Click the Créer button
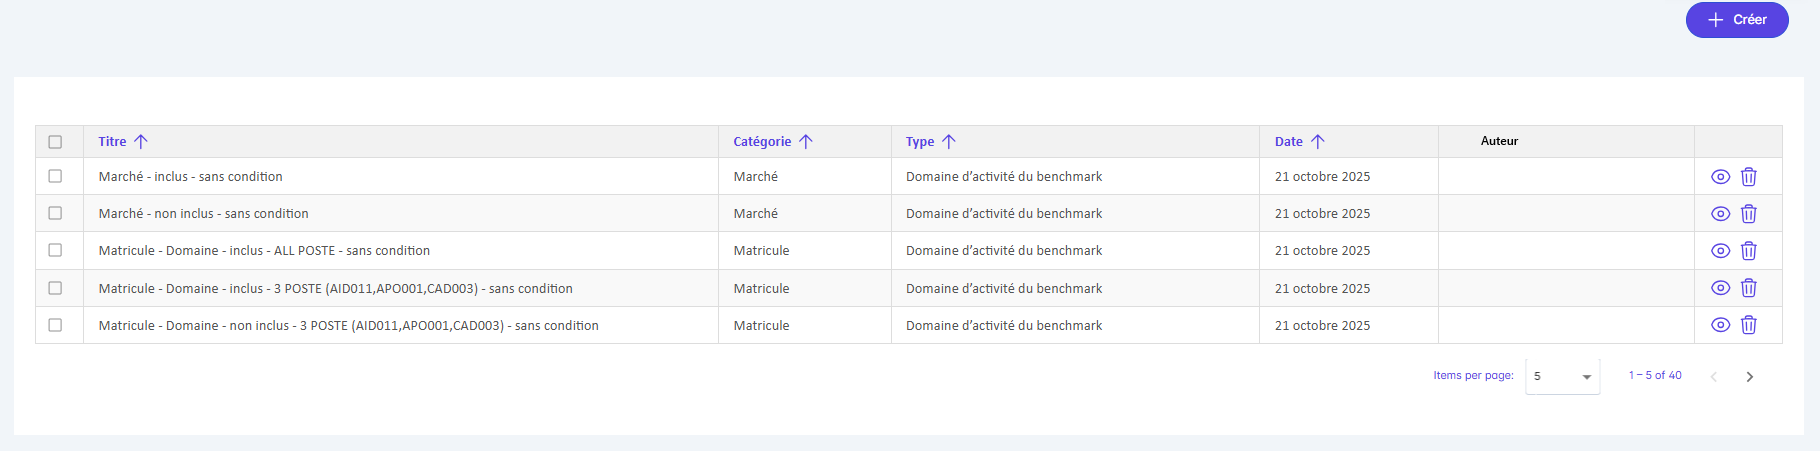1820x451 pixels. tap(1737, 20)
